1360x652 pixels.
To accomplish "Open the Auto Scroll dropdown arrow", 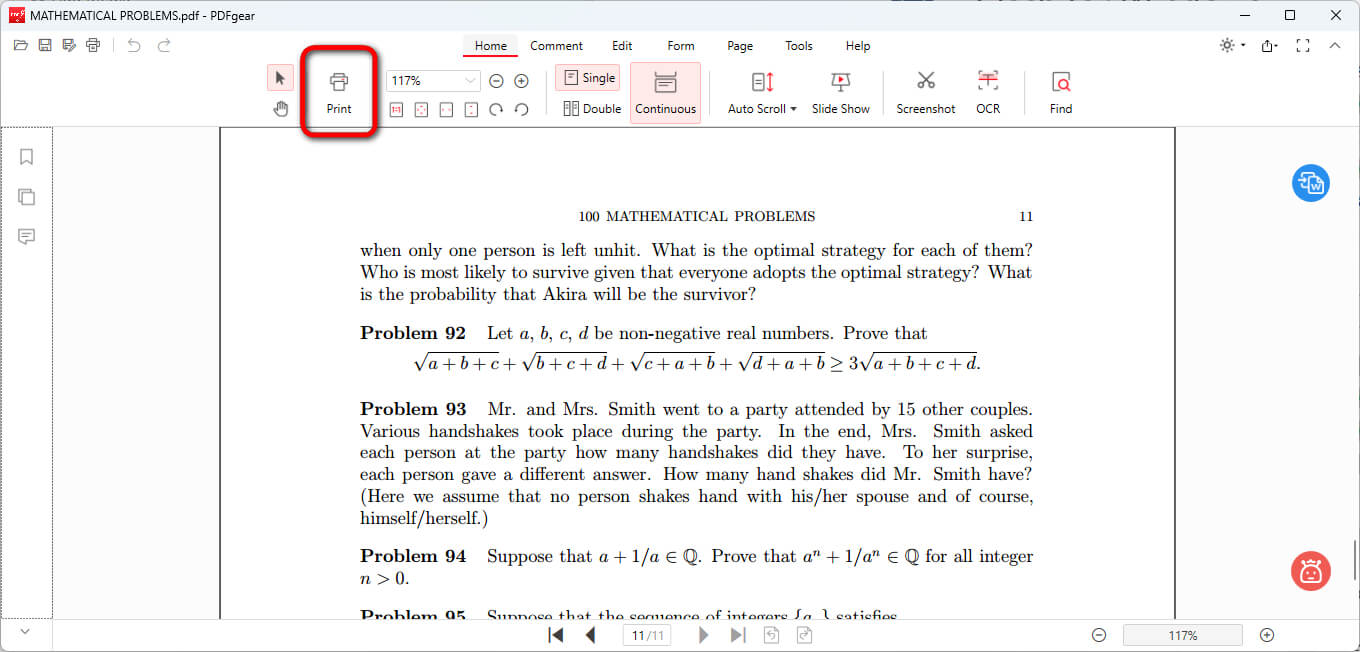I will 793,109.
